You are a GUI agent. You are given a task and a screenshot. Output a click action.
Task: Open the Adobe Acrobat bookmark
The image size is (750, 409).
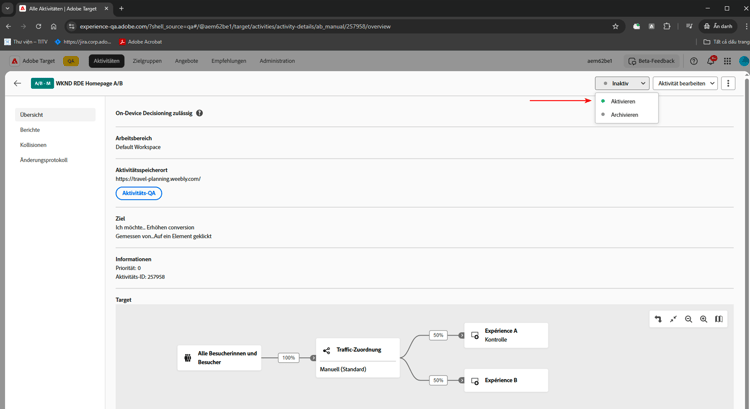click(141, 42)
